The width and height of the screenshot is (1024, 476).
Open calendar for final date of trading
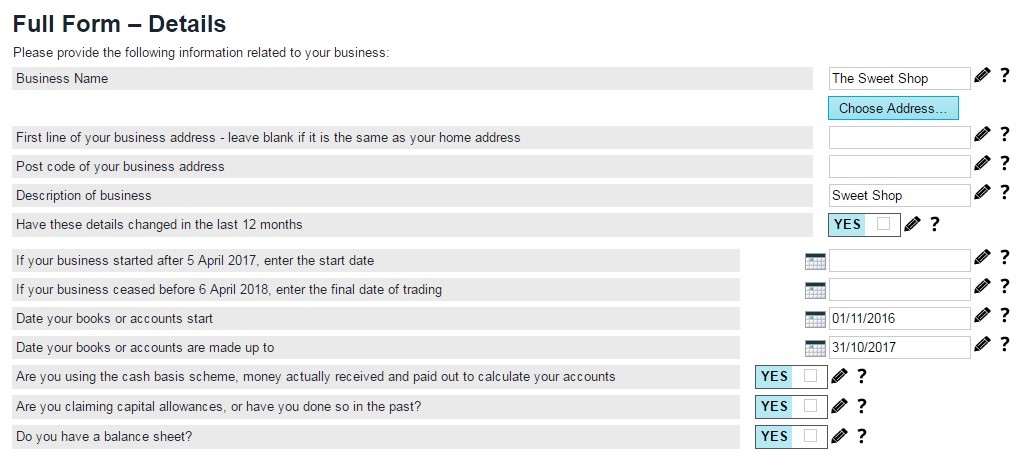(815, 290)
